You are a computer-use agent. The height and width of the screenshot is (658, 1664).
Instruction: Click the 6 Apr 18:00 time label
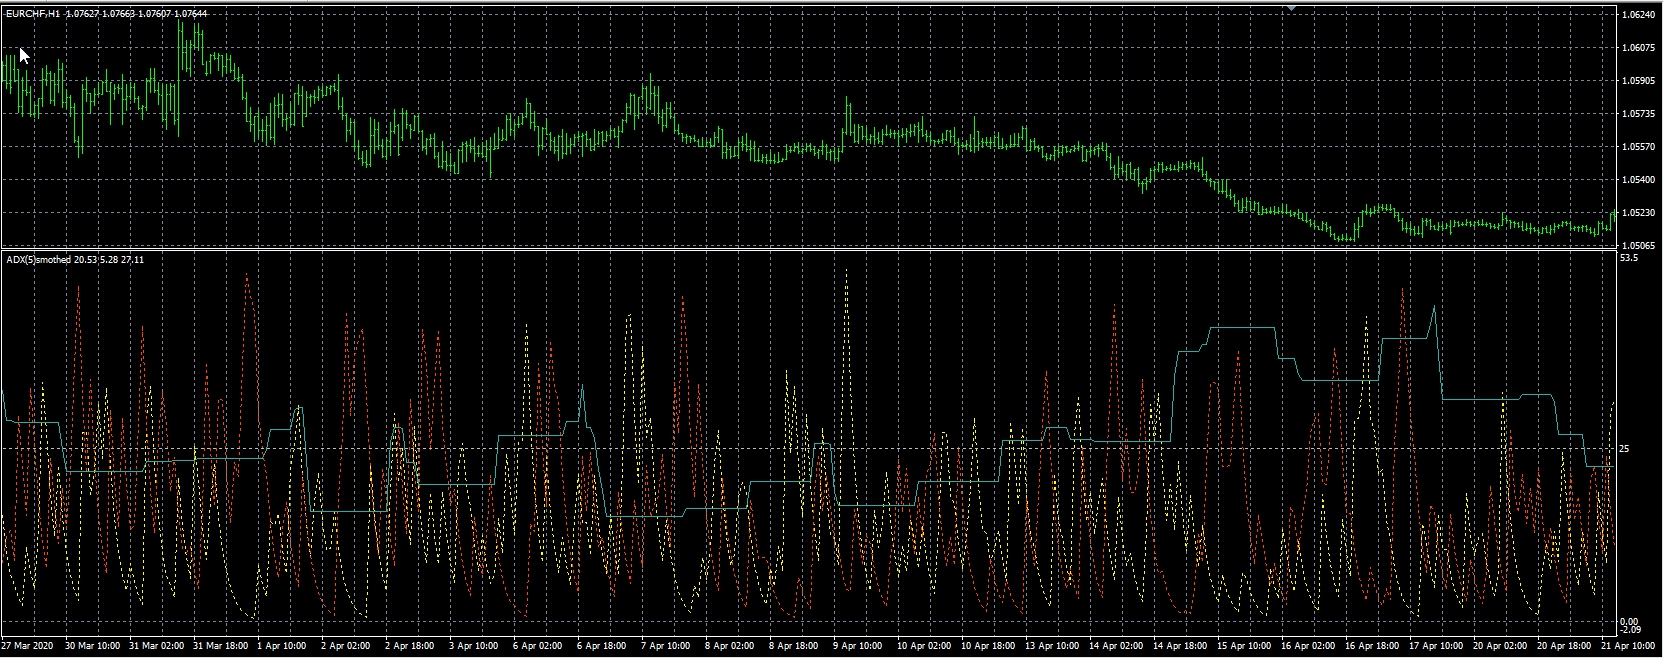[x=604, y=646]
